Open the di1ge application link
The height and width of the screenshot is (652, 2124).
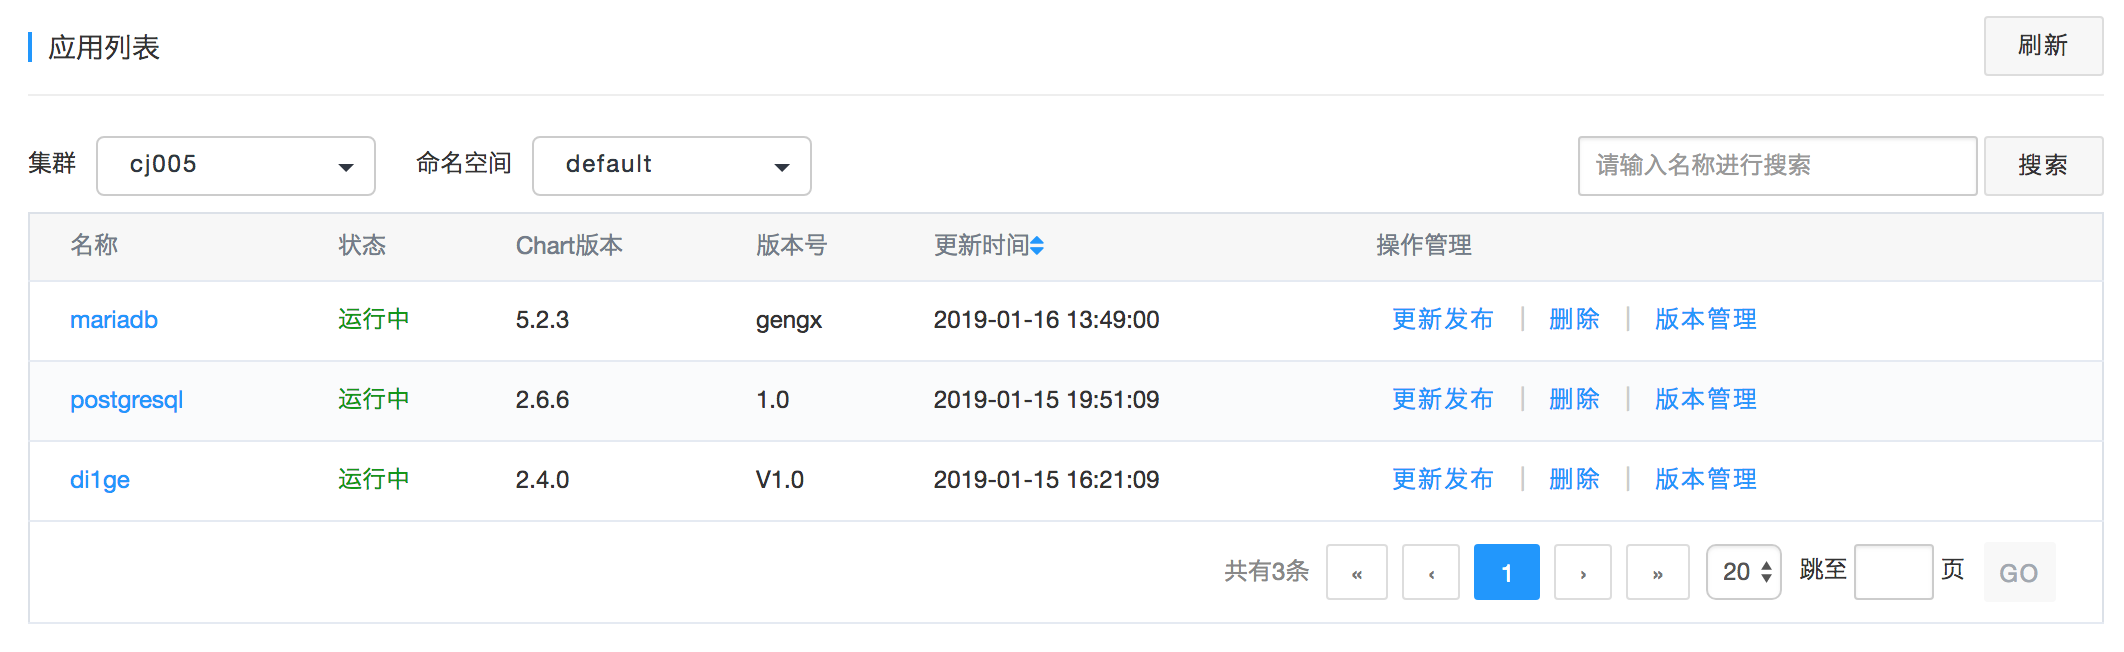[x=100, y=480]
